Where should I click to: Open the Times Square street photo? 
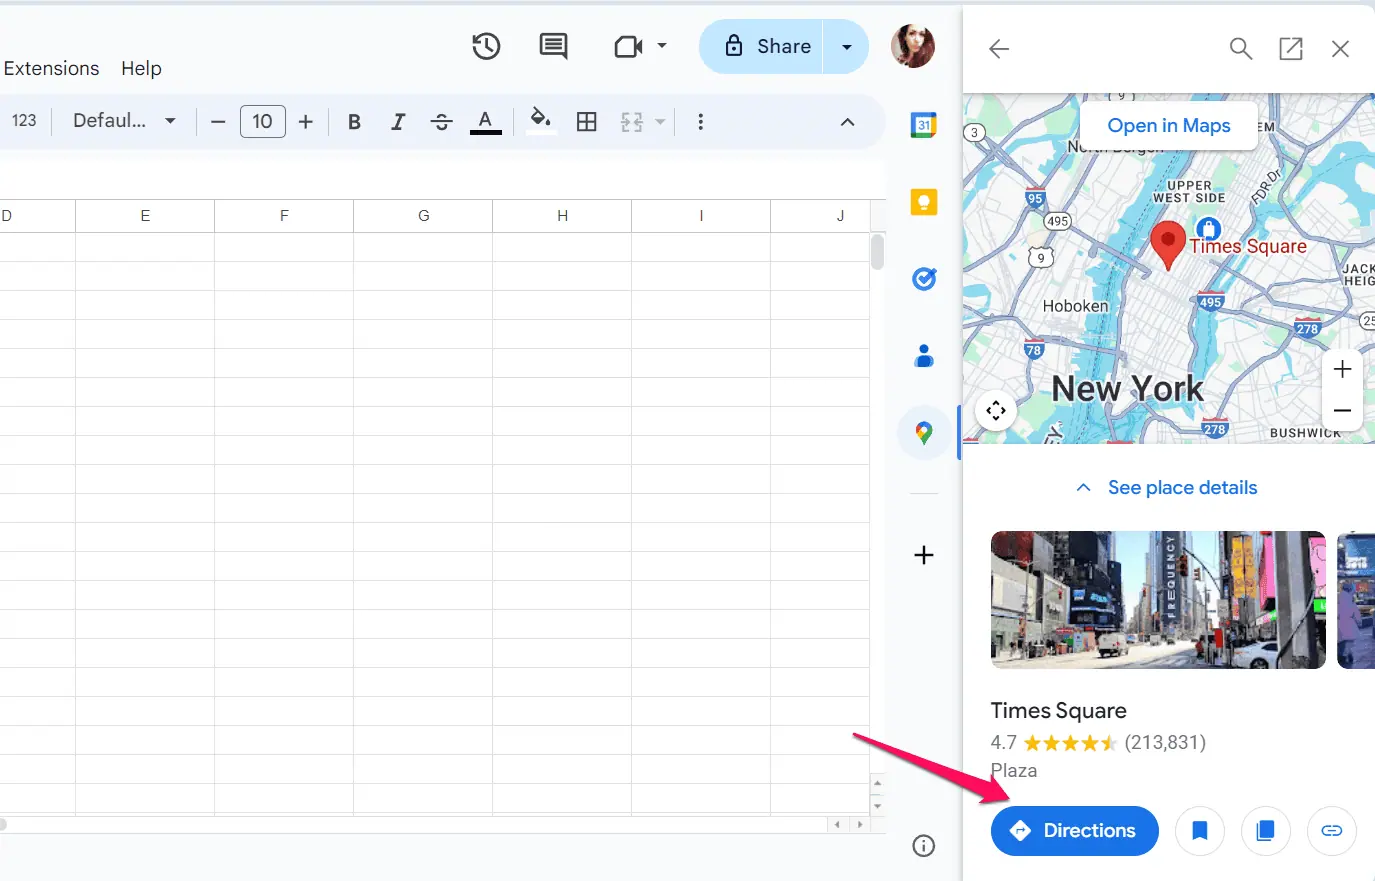tap(1158, 600)
